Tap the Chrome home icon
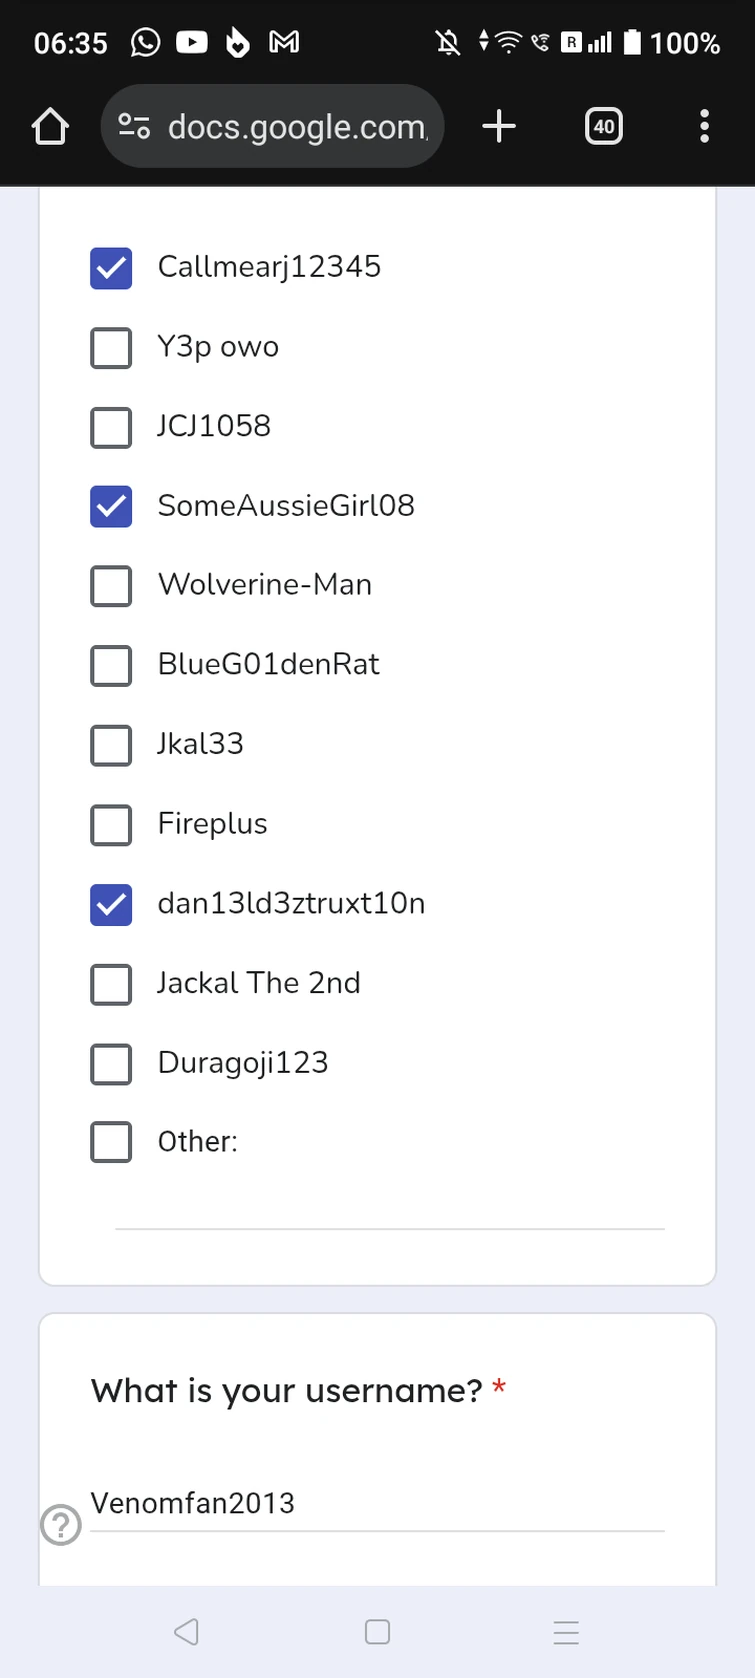This screenshot has height=1678, width=755. tap(50, 126)
